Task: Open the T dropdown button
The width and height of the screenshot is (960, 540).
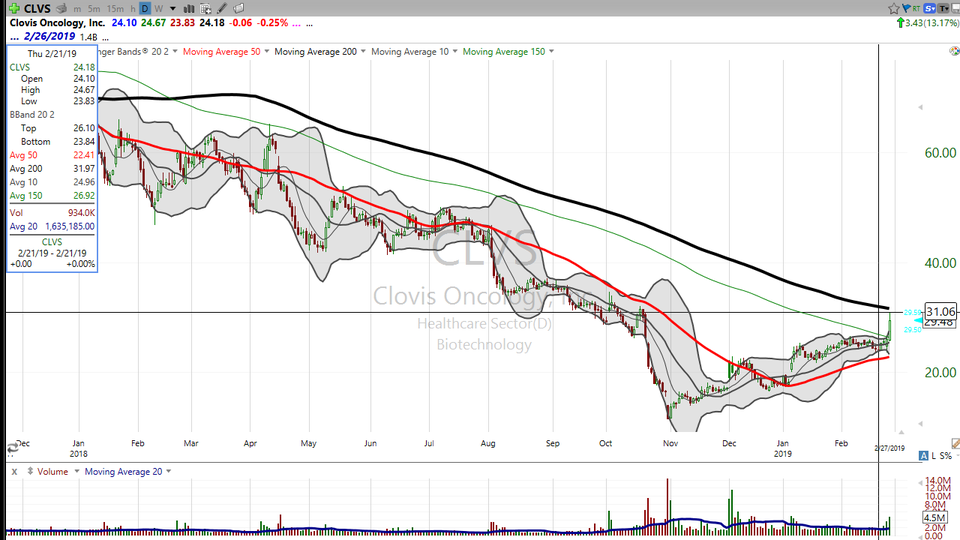Action: 943,9
